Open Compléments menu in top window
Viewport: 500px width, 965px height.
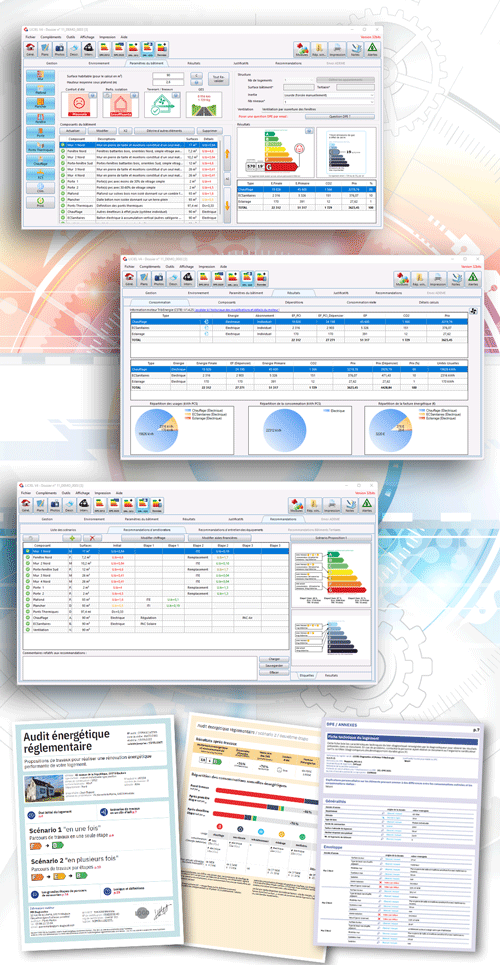point(50,37)
